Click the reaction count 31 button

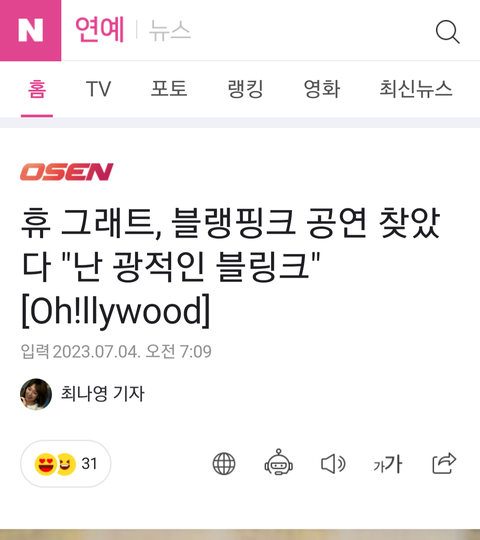[66, 464]
